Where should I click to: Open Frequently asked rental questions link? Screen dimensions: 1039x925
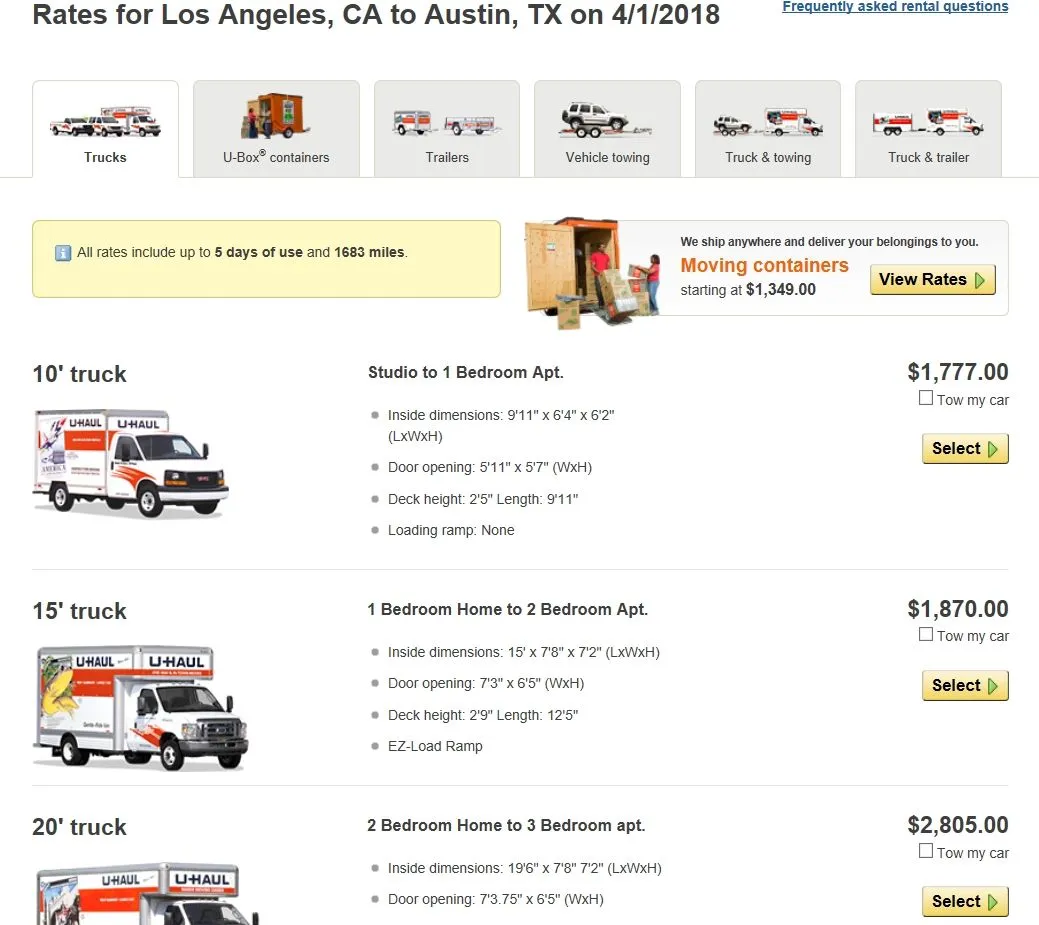(x=893, y=7)
